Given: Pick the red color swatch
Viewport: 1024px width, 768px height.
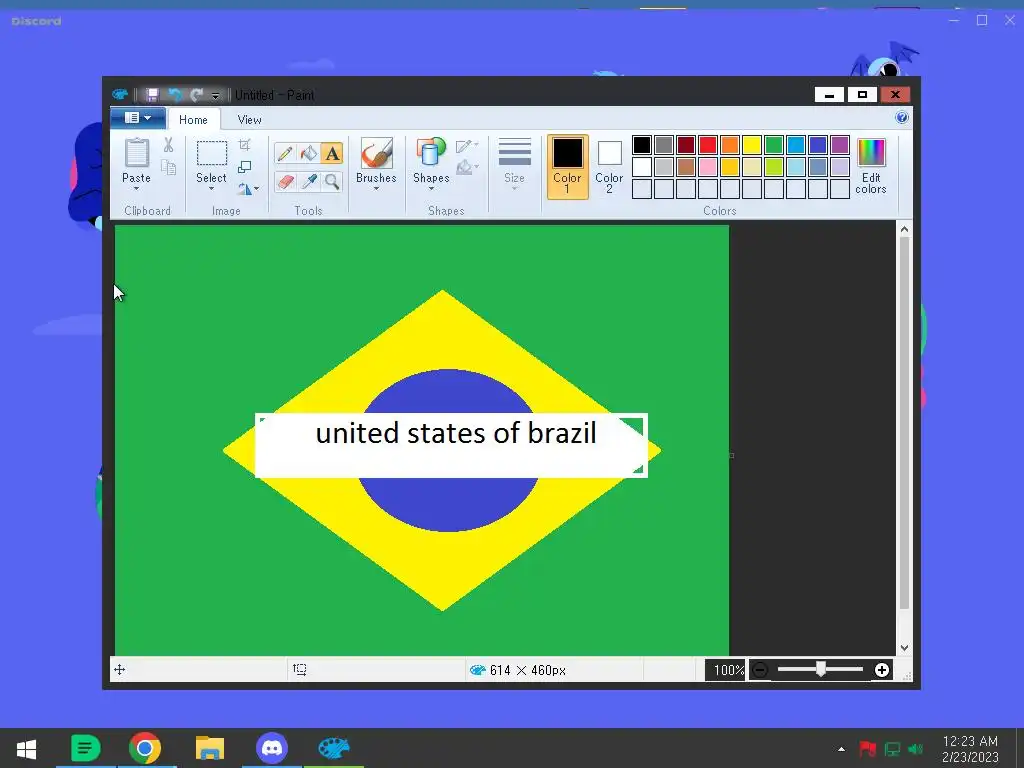Looking at the screenshot, I should point(708,145).
